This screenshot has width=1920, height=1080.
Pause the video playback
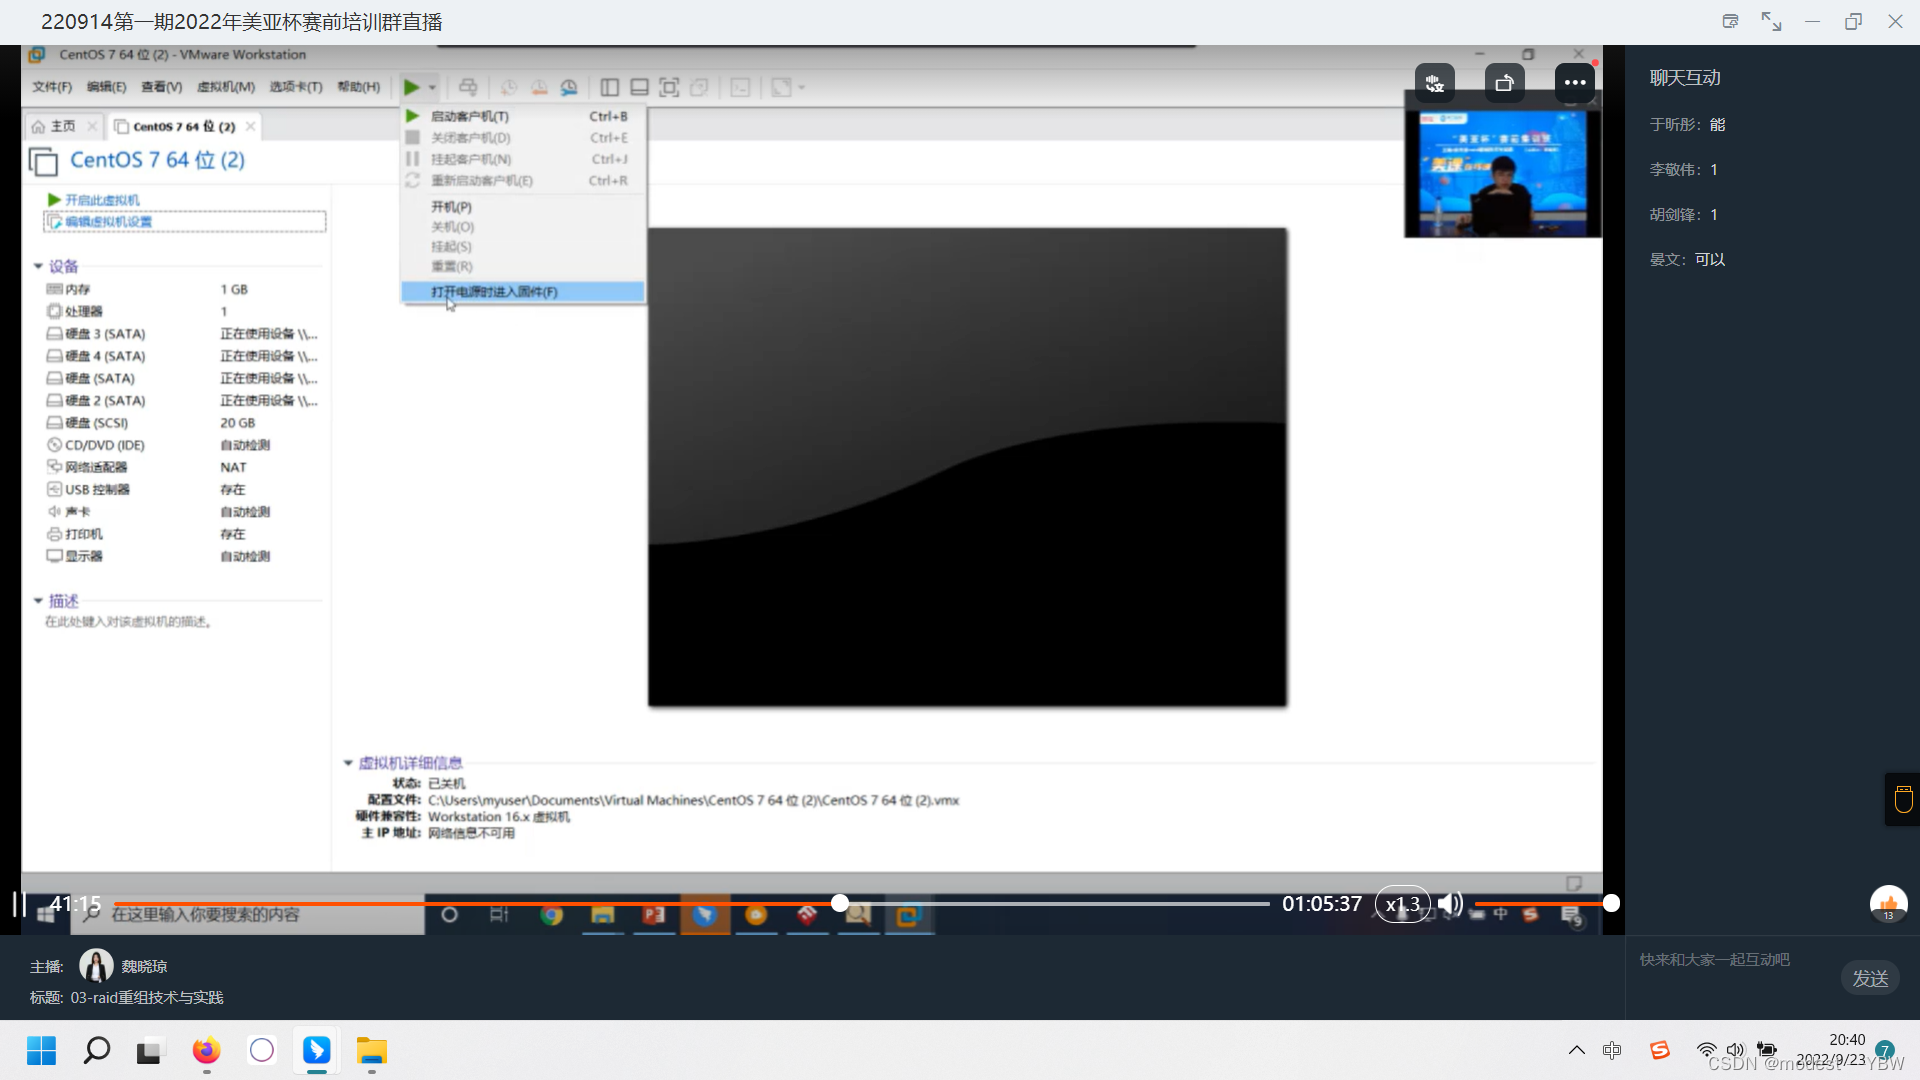click(x=18, y=904)
